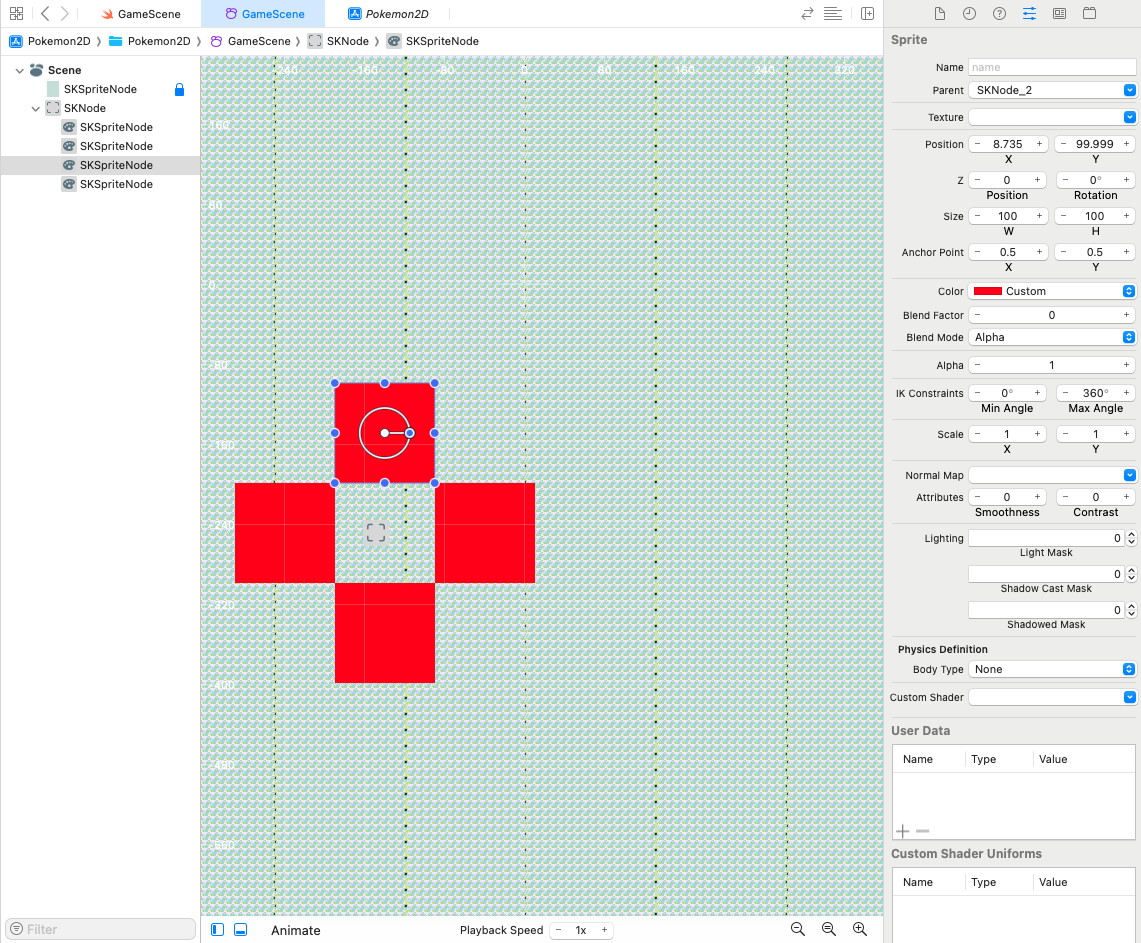1141x943 pixels.
Task: Open the Body Type dropdown
Action: [x=1052, y=669]
